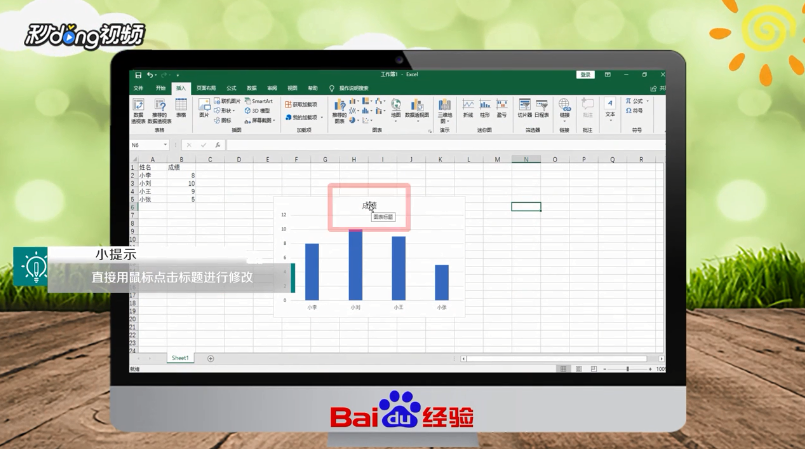
Task: Click the zoom in plus button
Action: [x=650, y=369]
